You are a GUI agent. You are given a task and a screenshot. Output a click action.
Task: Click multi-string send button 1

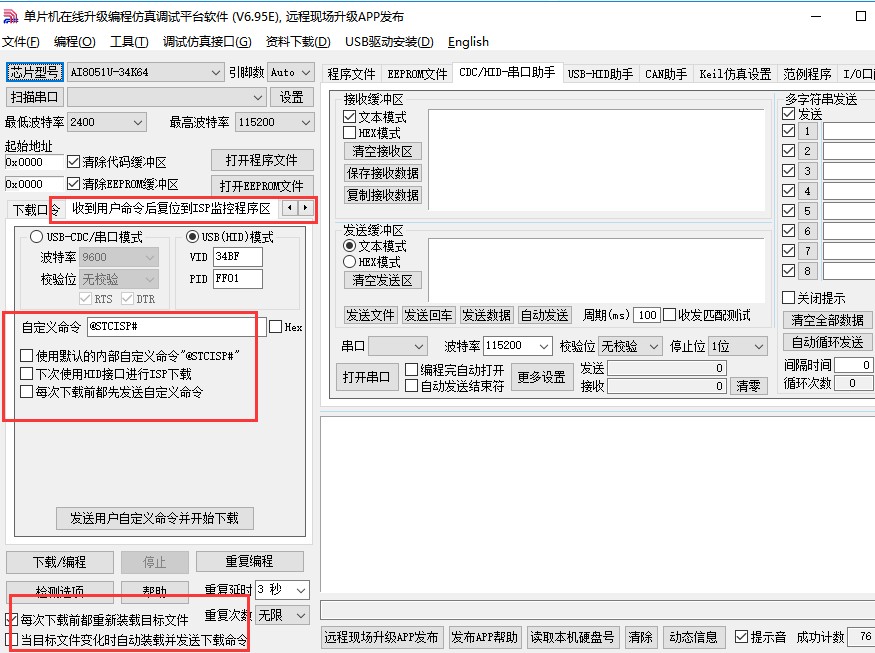[807, 131]
